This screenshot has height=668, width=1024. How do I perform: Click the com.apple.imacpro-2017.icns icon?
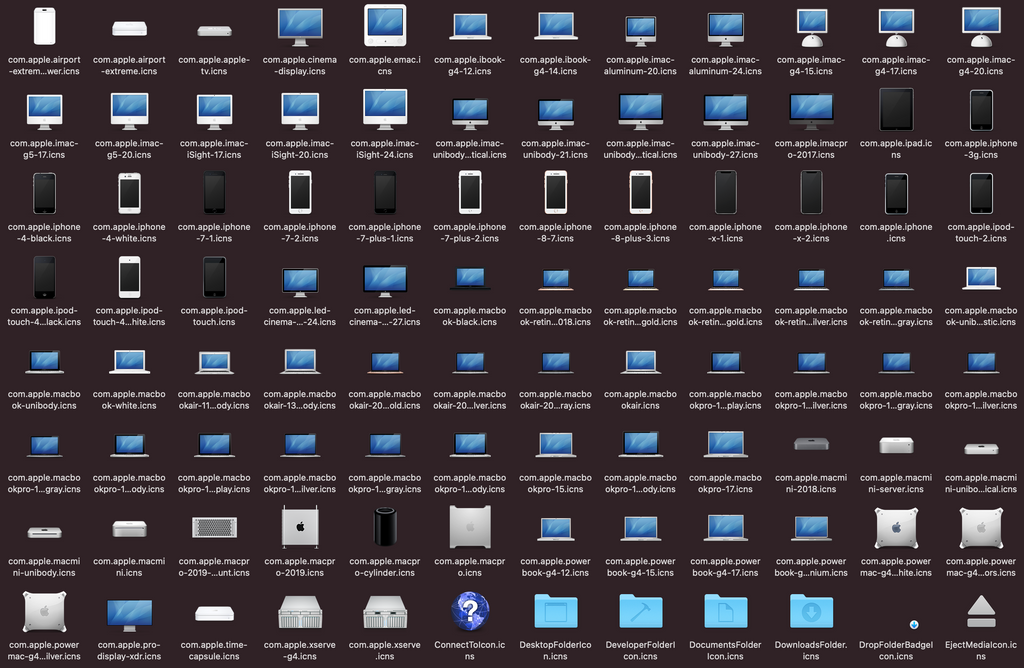click(x=811, y=111)
